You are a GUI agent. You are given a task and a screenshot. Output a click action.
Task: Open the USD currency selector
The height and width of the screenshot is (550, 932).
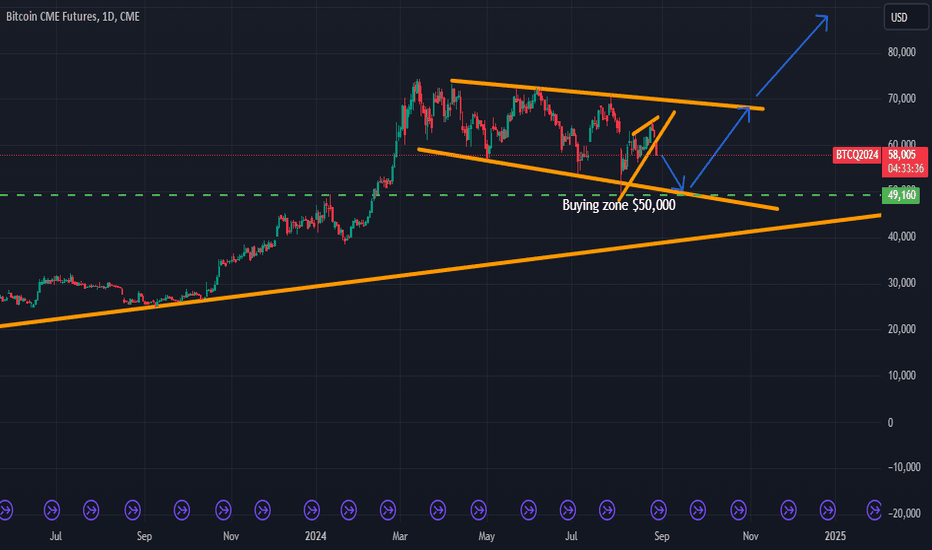[905, 17]
